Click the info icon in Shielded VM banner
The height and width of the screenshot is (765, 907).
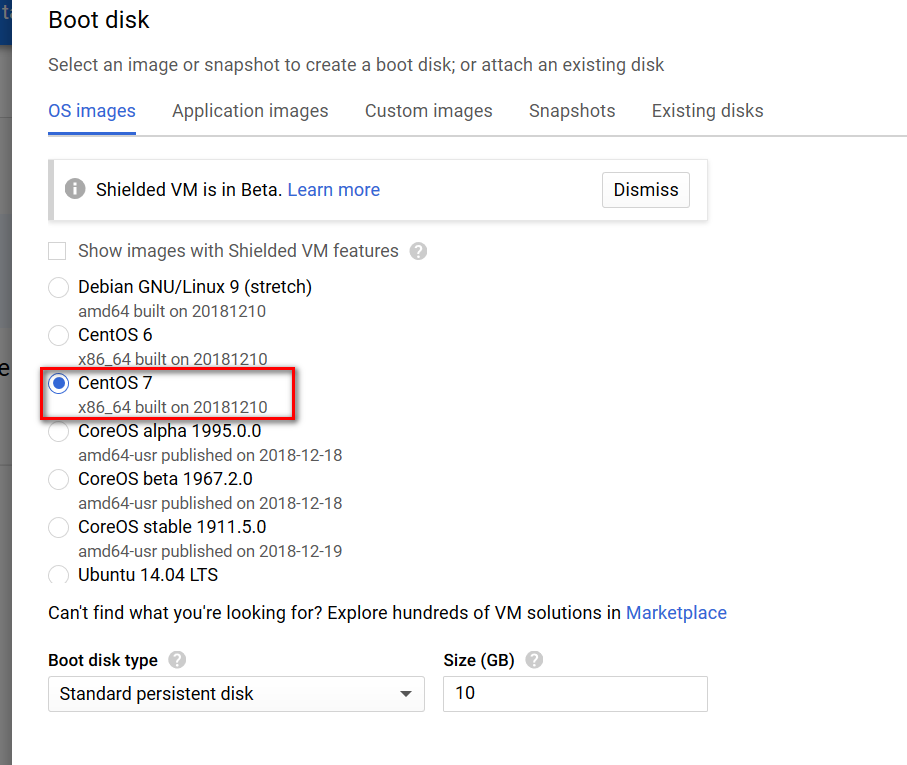coord(74,189)
